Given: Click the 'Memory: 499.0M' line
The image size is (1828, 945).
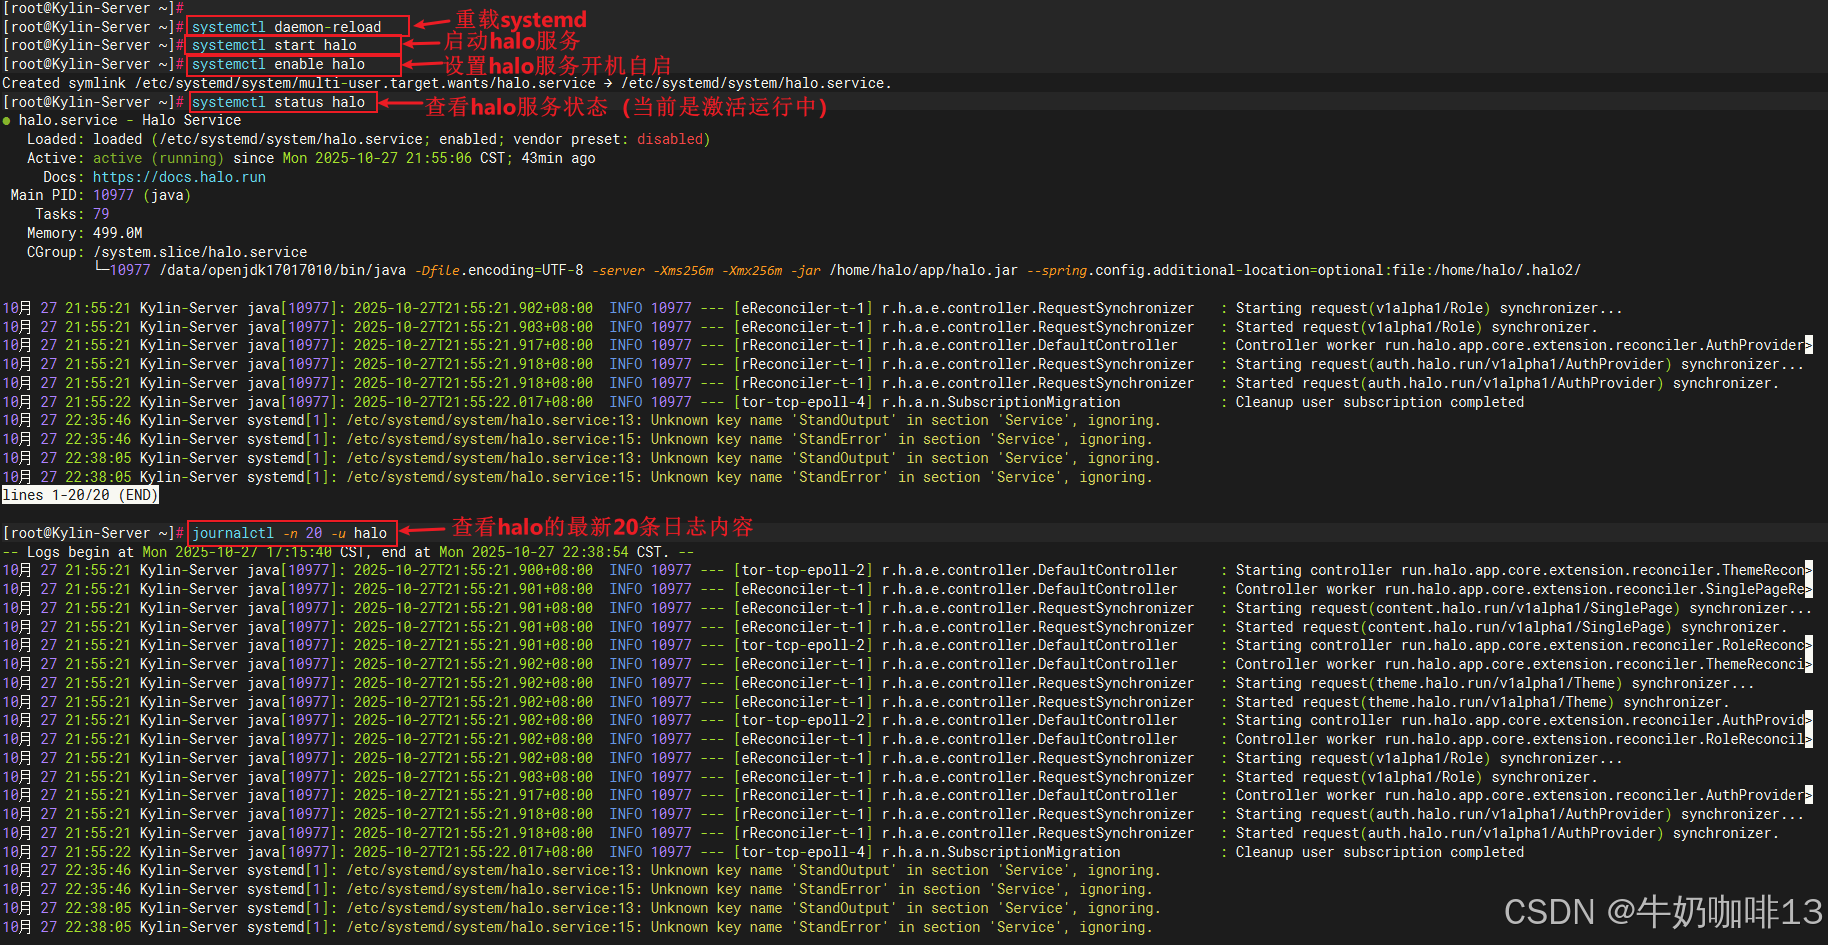Looking at the screenshot, I should coord(84,233).
